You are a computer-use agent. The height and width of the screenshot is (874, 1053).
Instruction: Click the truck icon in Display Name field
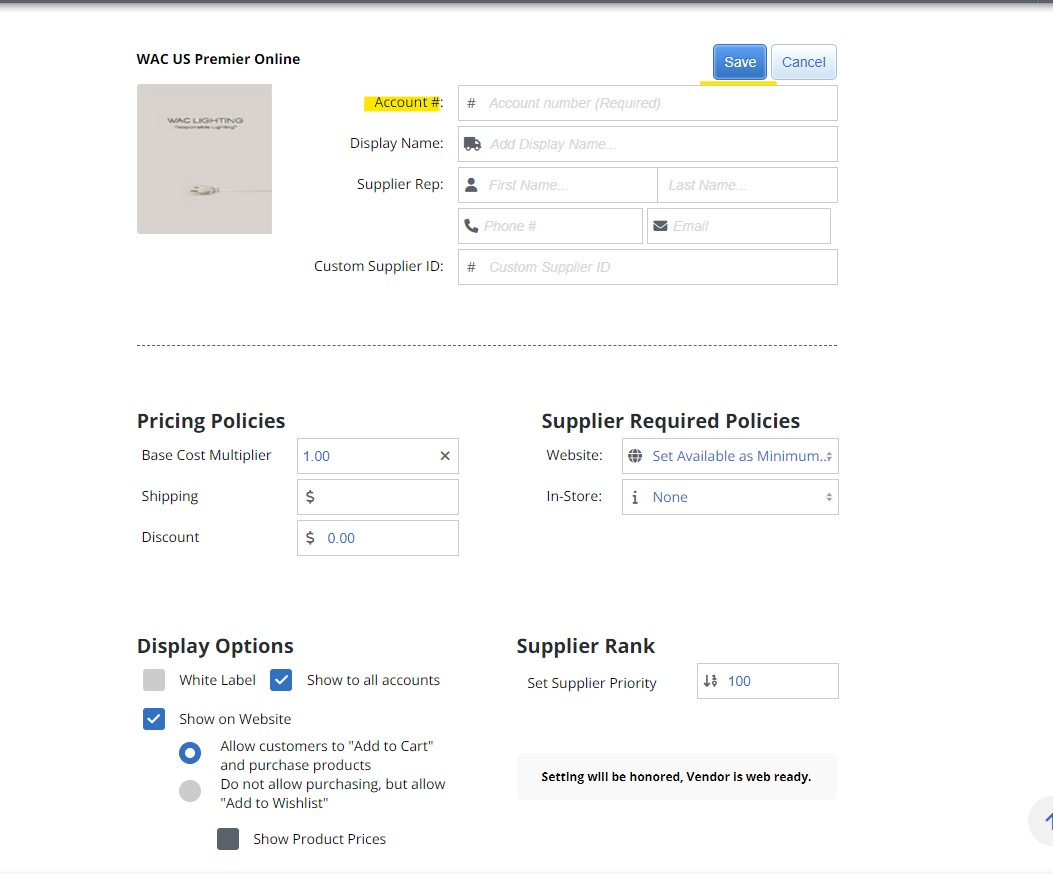pos(472,144)
